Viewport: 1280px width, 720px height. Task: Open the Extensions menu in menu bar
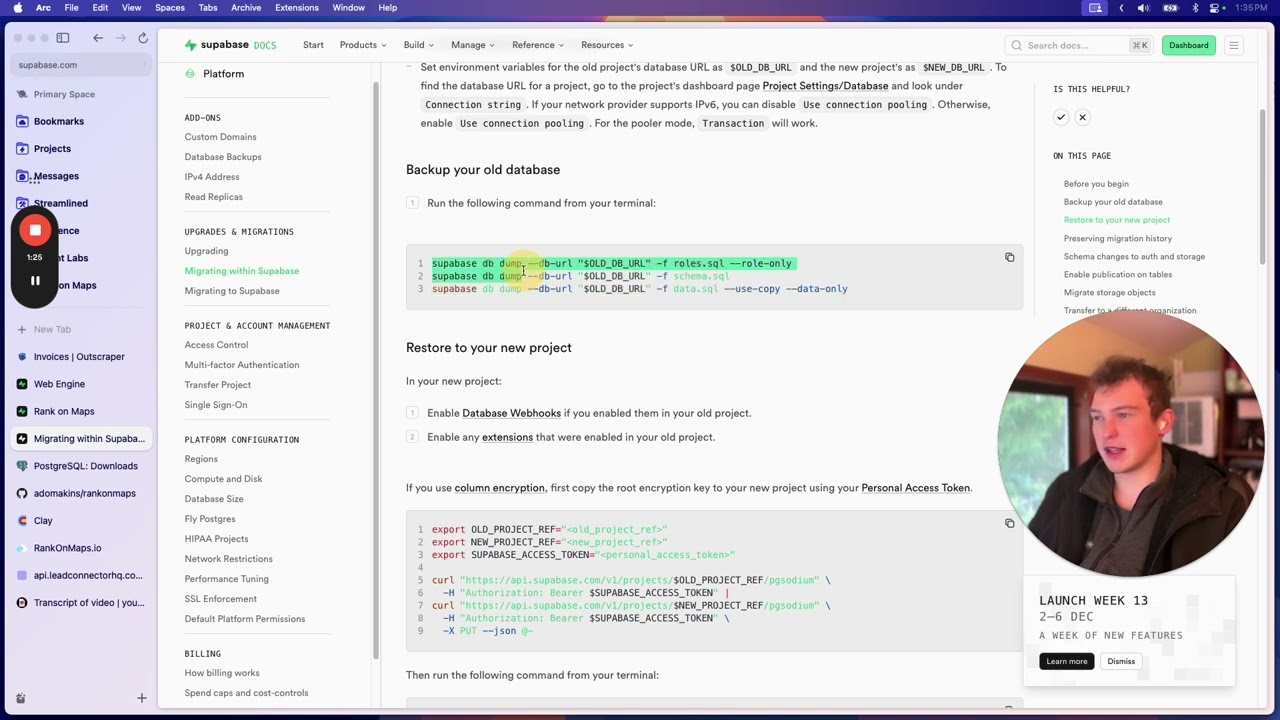[x=297, y=8]
